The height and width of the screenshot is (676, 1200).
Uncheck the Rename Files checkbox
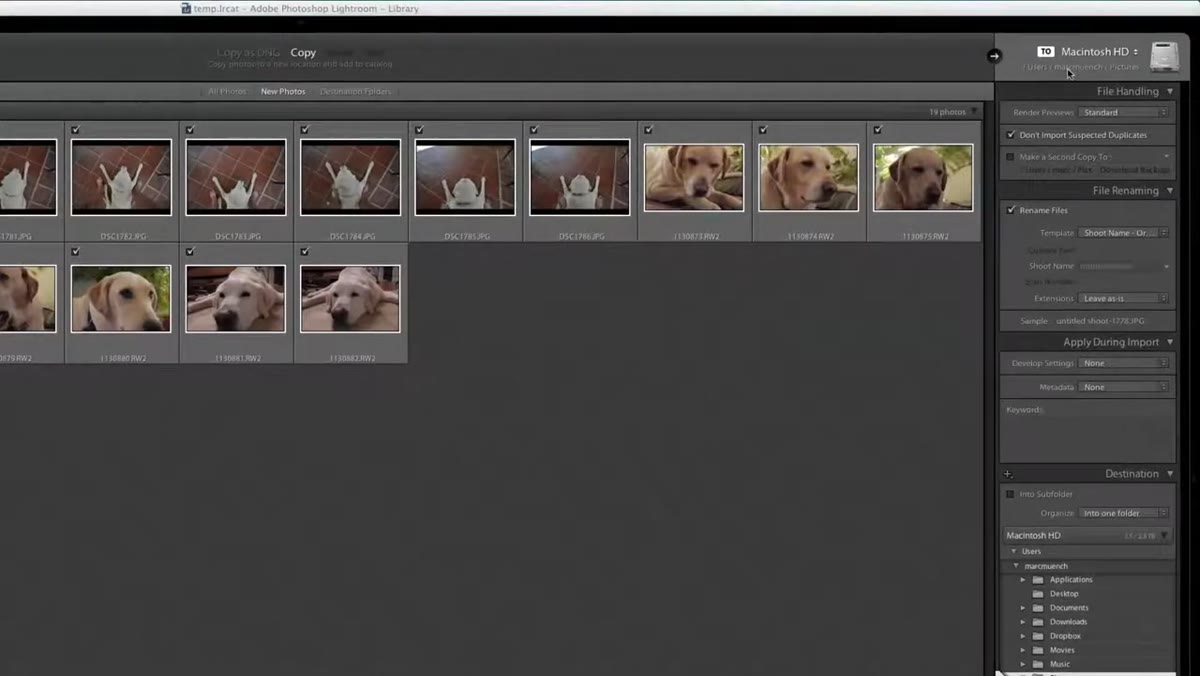pos(1011,211)
